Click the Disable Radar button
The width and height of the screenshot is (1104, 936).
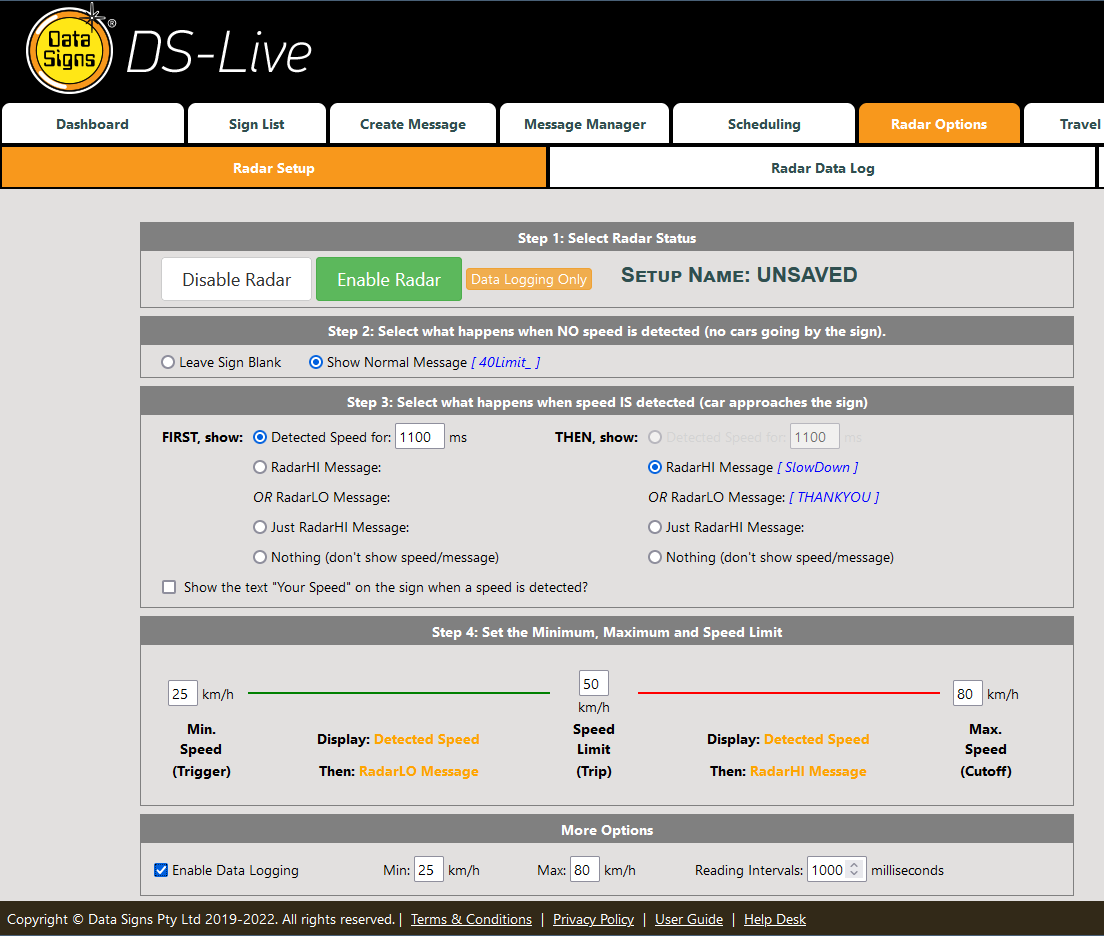point(236,279)
